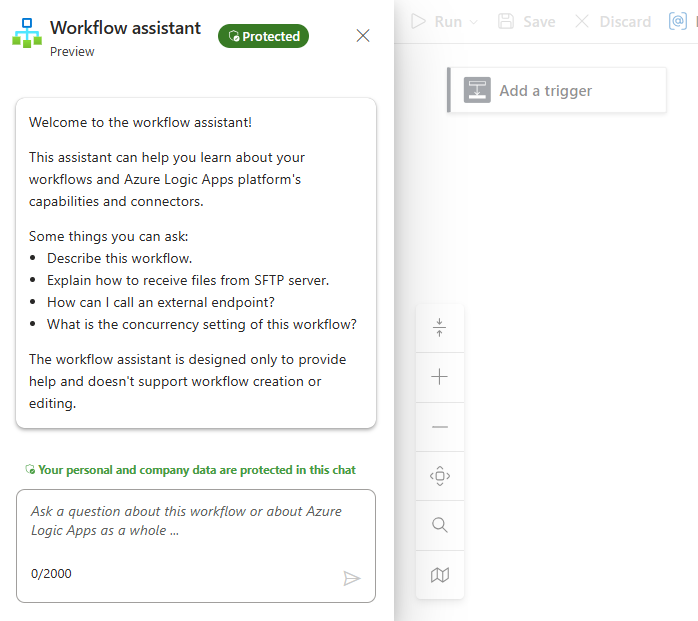Zoom out with the minus icon
The height and width of the screenshot is (621, 698).
click(x=439, y=426)
